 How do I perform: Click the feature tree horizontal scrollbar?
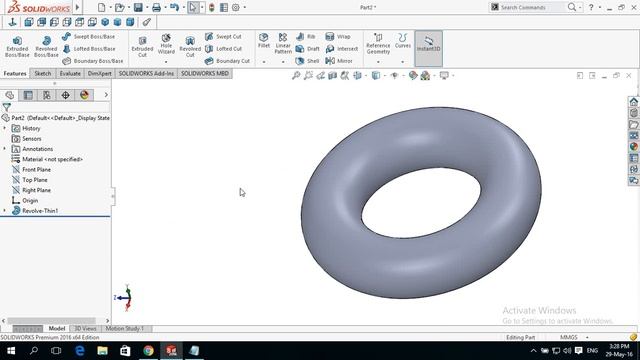click(51, 321)
